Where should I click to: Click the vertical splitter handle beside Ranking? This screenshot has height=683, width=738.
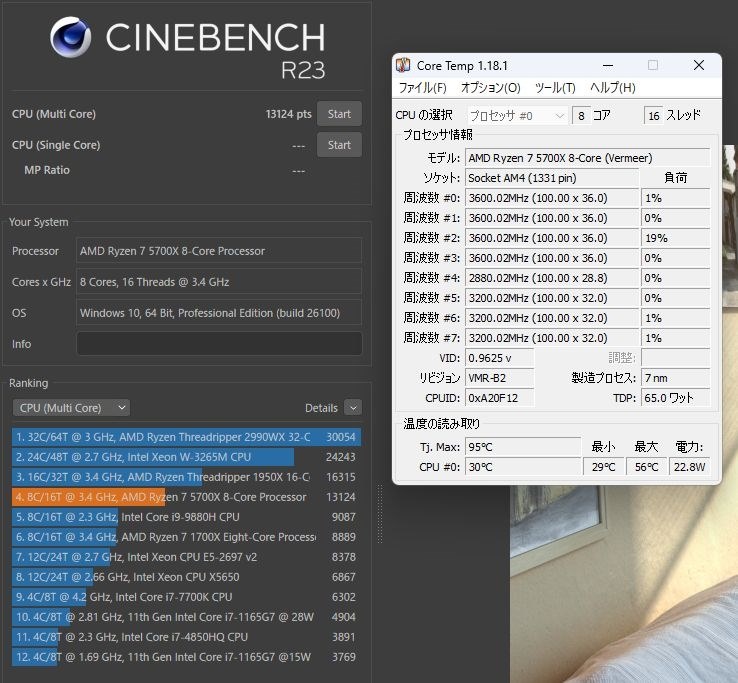tap(380, 514)
